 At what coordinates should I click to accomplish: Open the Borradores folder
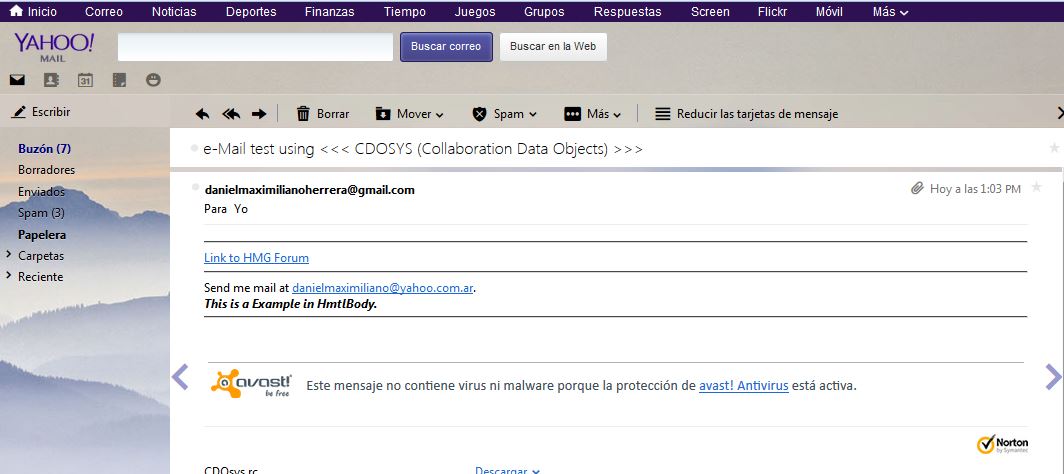(x=46, y=170)
